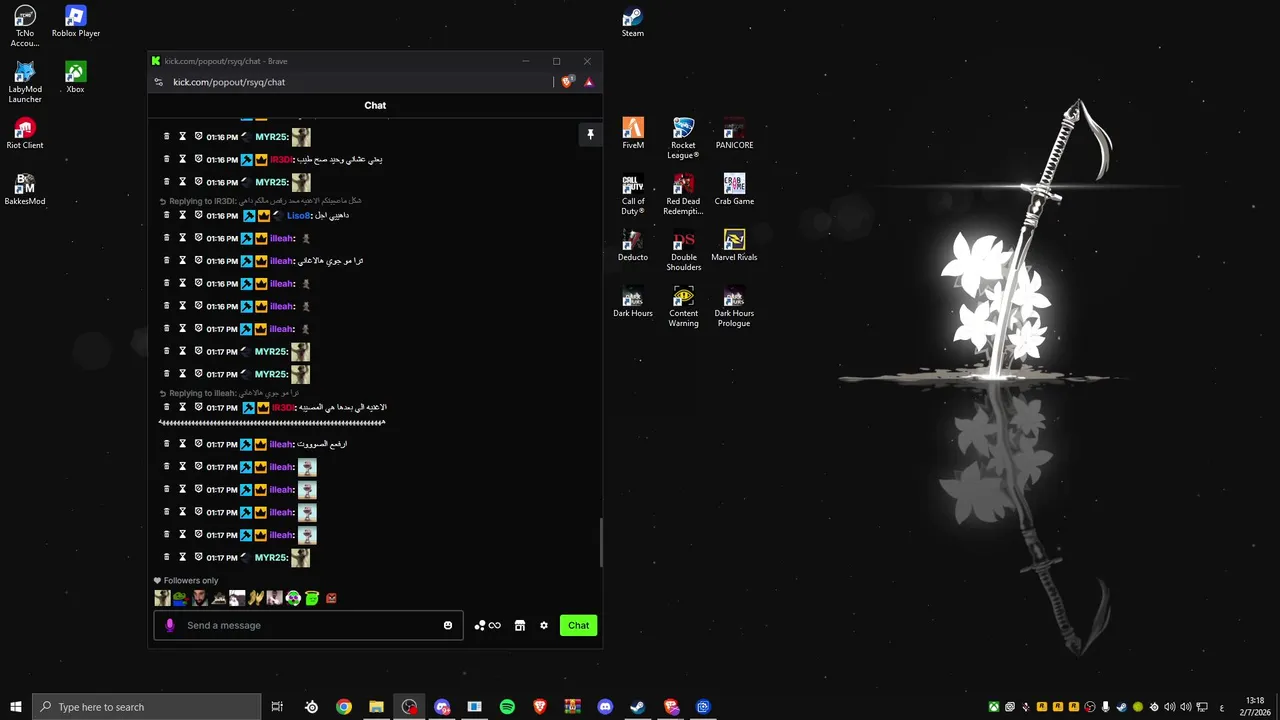1280x720 pixels.
Task: Click username Liso8 in chat
Action: 299,216
